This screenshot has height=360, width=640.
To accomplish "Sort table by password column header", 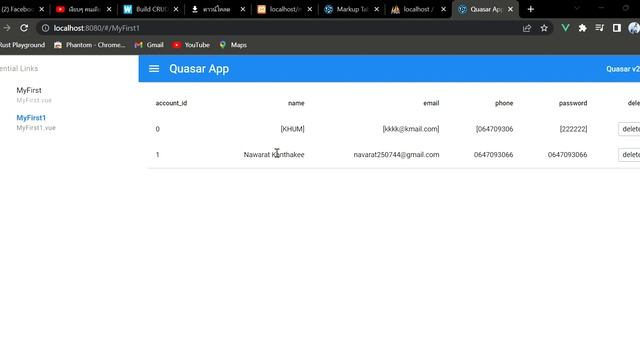I will point(573,103).
